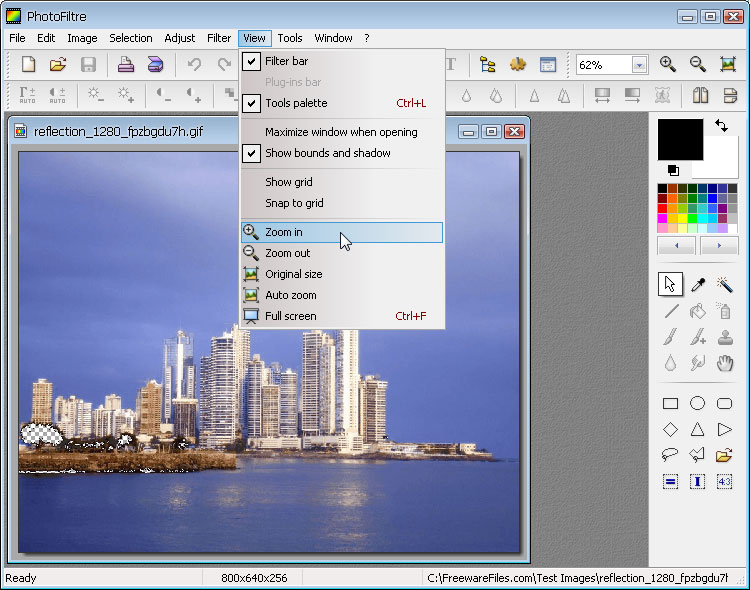This screenshot has height=590, width=750.
Task: Select the Smudge finger tool
Action: pyautogui.click(x=698, y=363)
